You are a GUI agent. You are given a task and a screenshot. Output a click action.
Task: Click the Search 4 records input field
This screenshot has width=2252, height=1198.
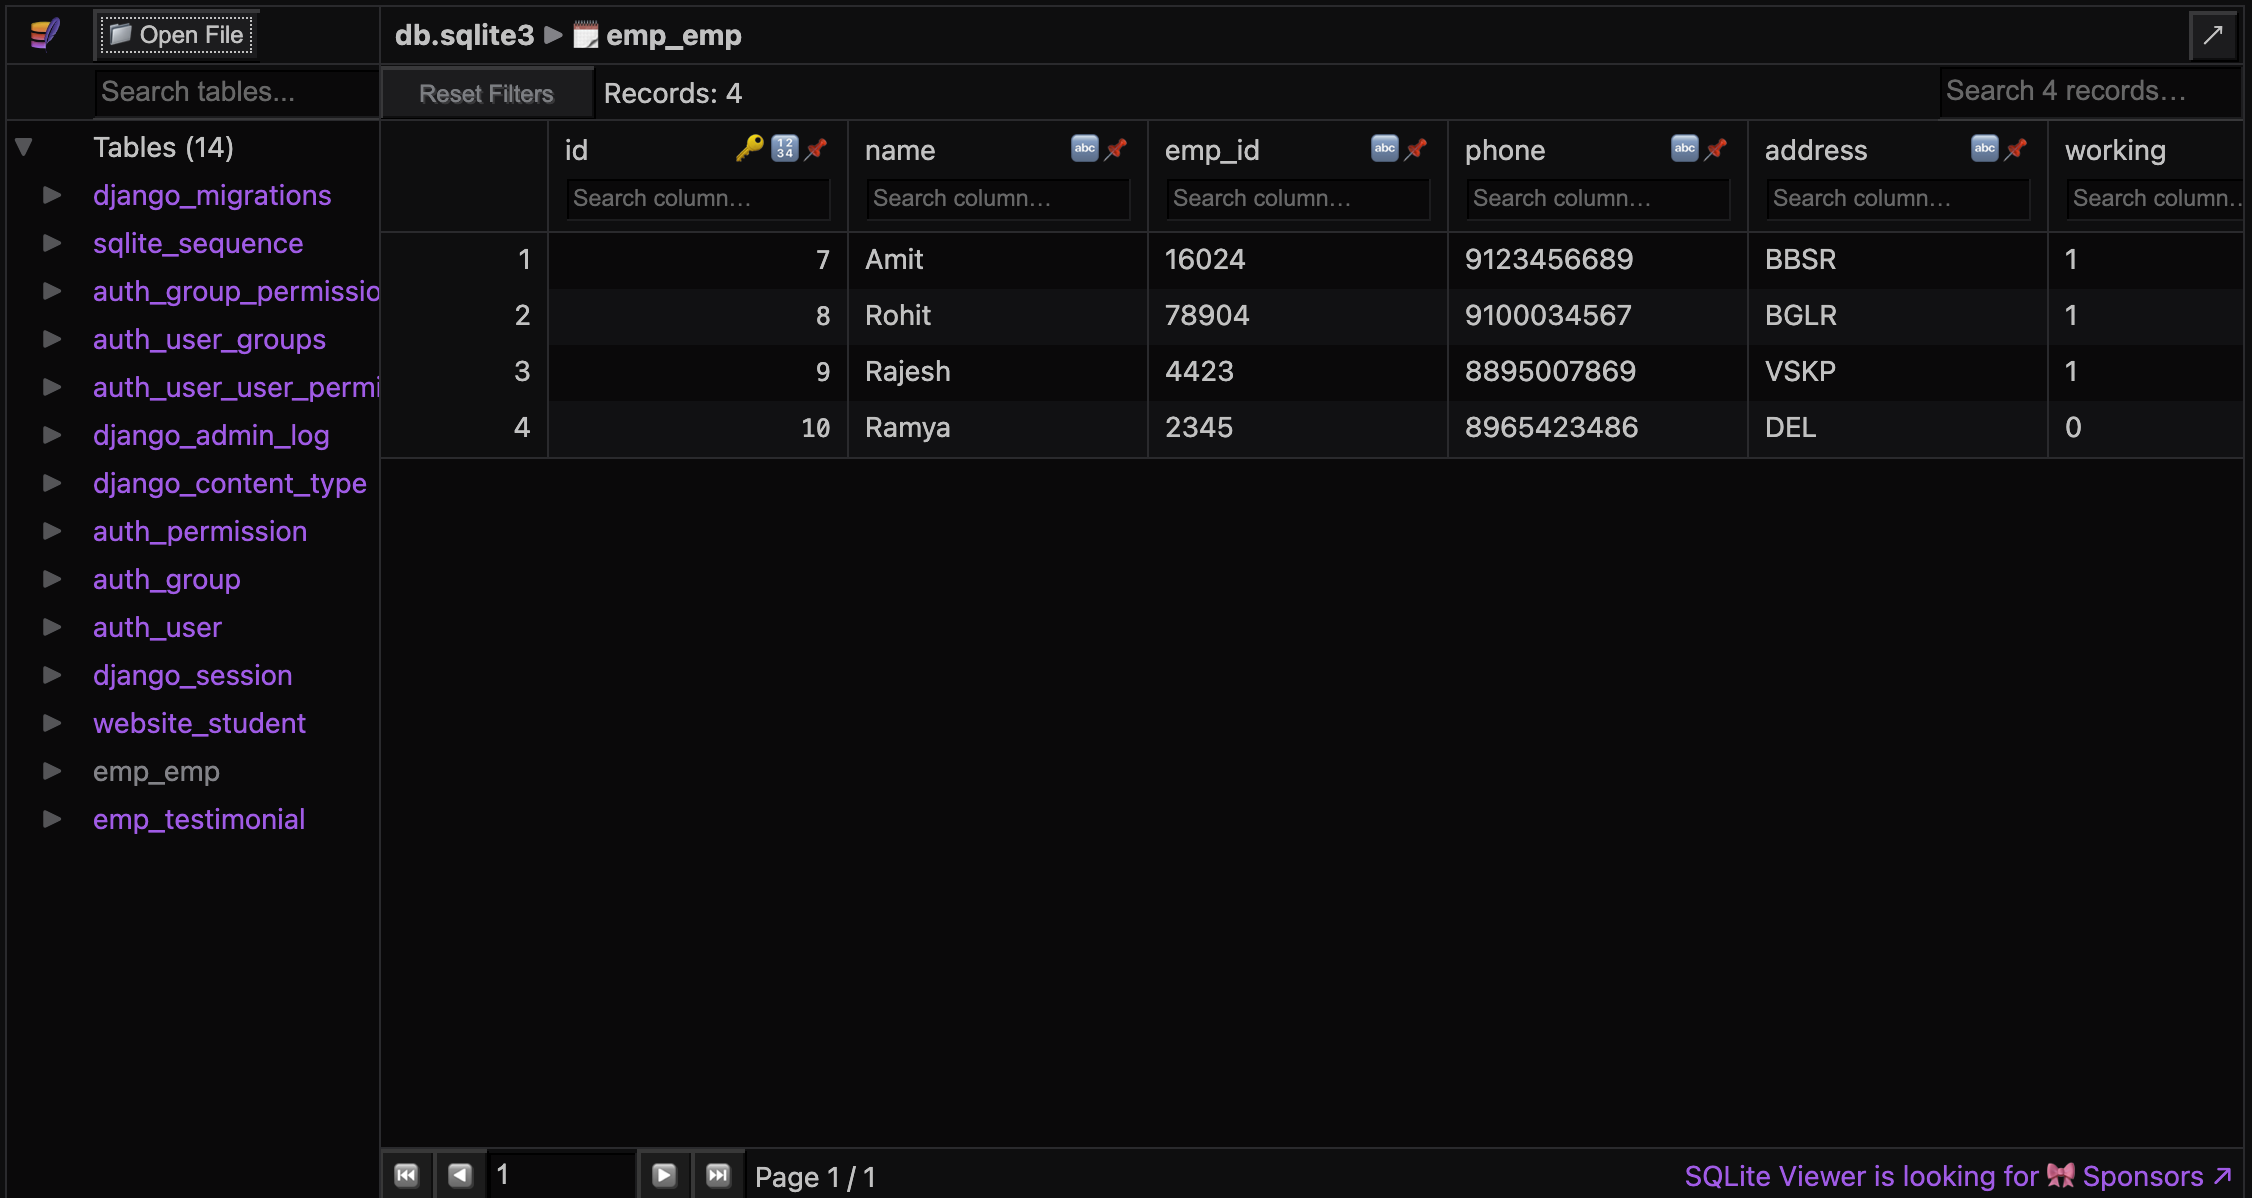(2088, 91)
